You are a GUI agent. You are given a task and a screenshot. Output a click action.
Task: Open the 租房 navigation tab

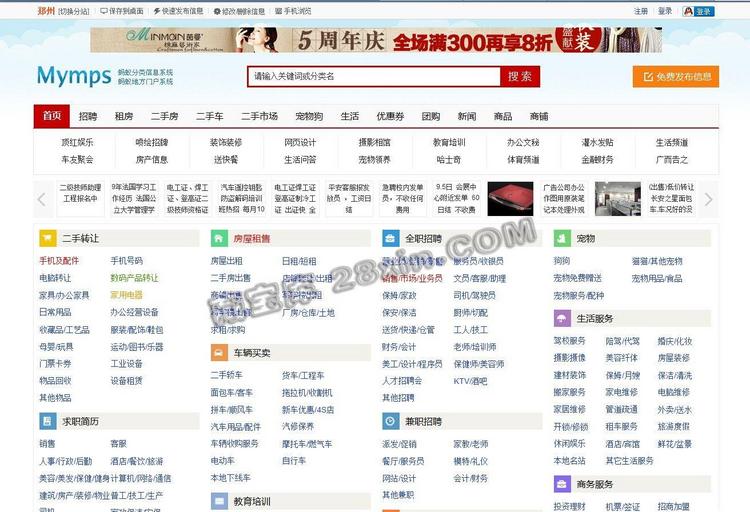124,116
